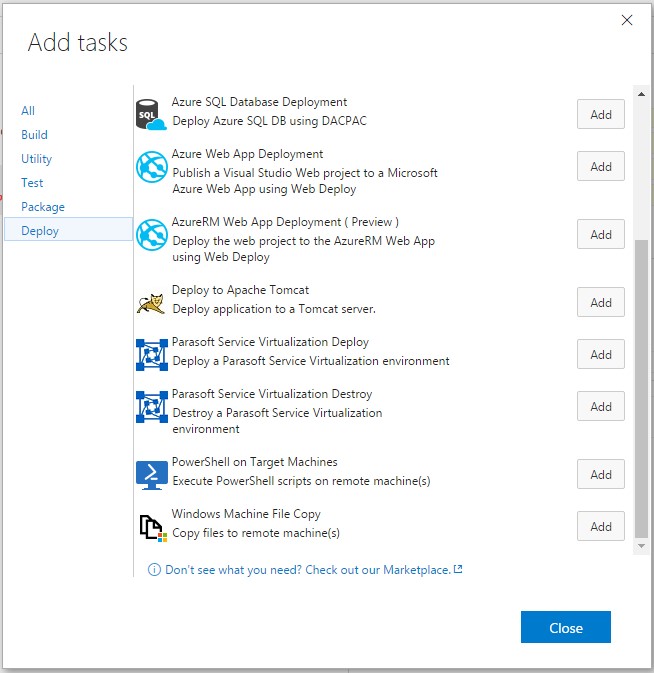
Task: Click 'Copy files to remote machine(s)' description
Action: coord(256,533)
